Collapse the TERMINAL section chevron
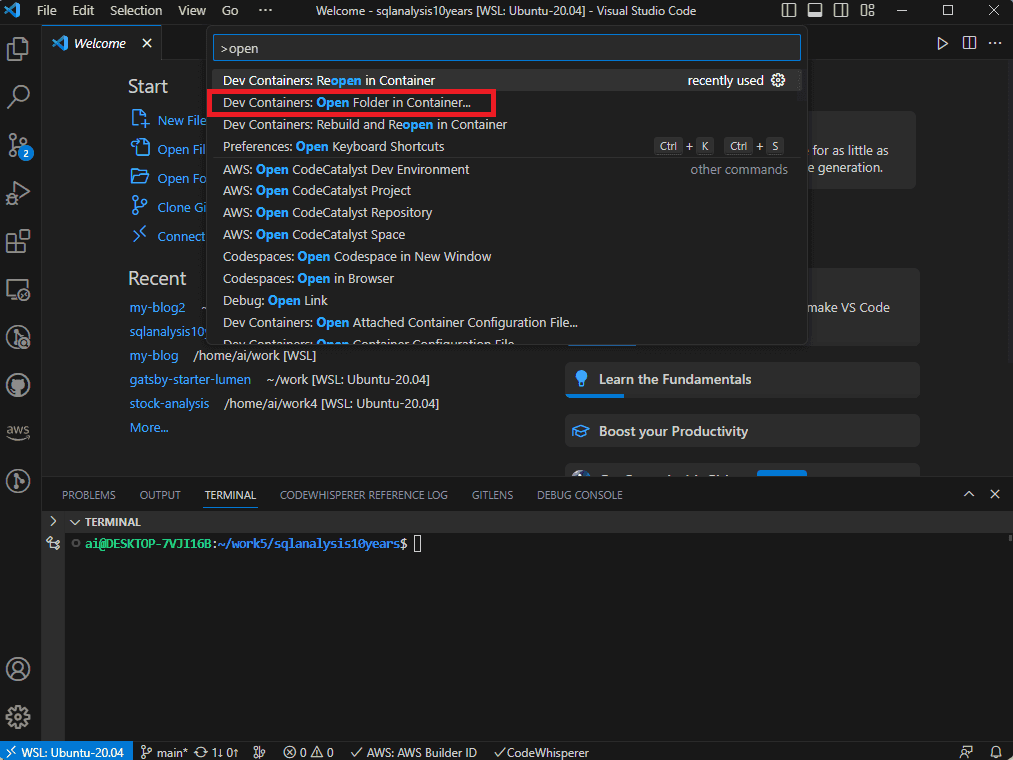 75,522
